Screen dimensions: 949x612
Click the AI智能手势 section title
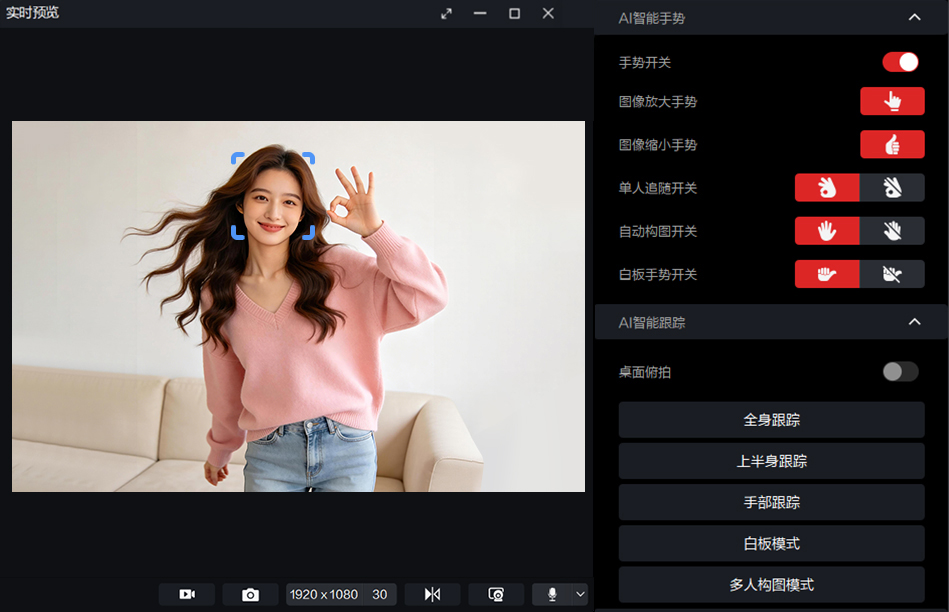pos(652,18)
